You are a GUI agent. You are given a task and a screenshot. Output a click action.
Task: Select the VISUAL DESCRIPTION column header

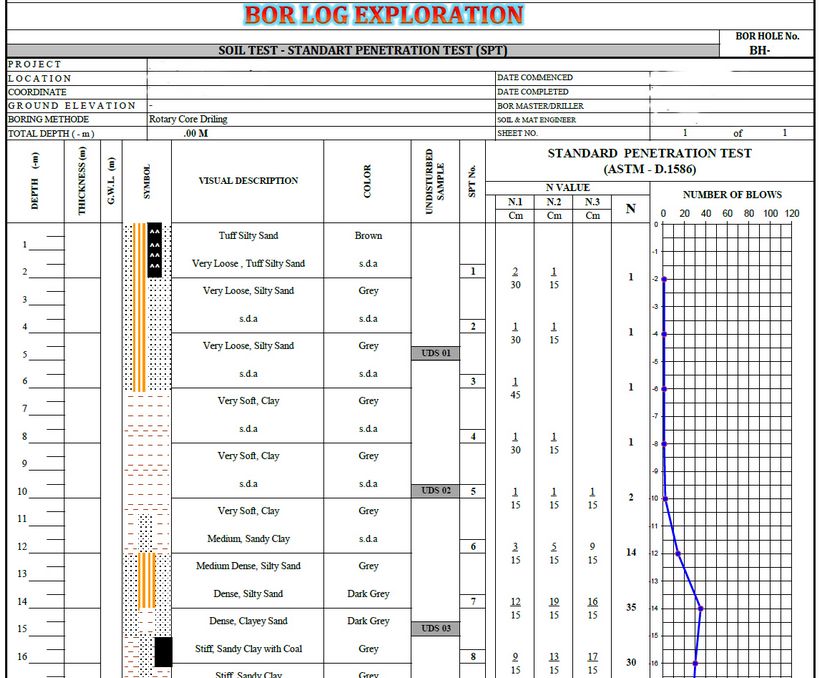click(x=248, y=181)
